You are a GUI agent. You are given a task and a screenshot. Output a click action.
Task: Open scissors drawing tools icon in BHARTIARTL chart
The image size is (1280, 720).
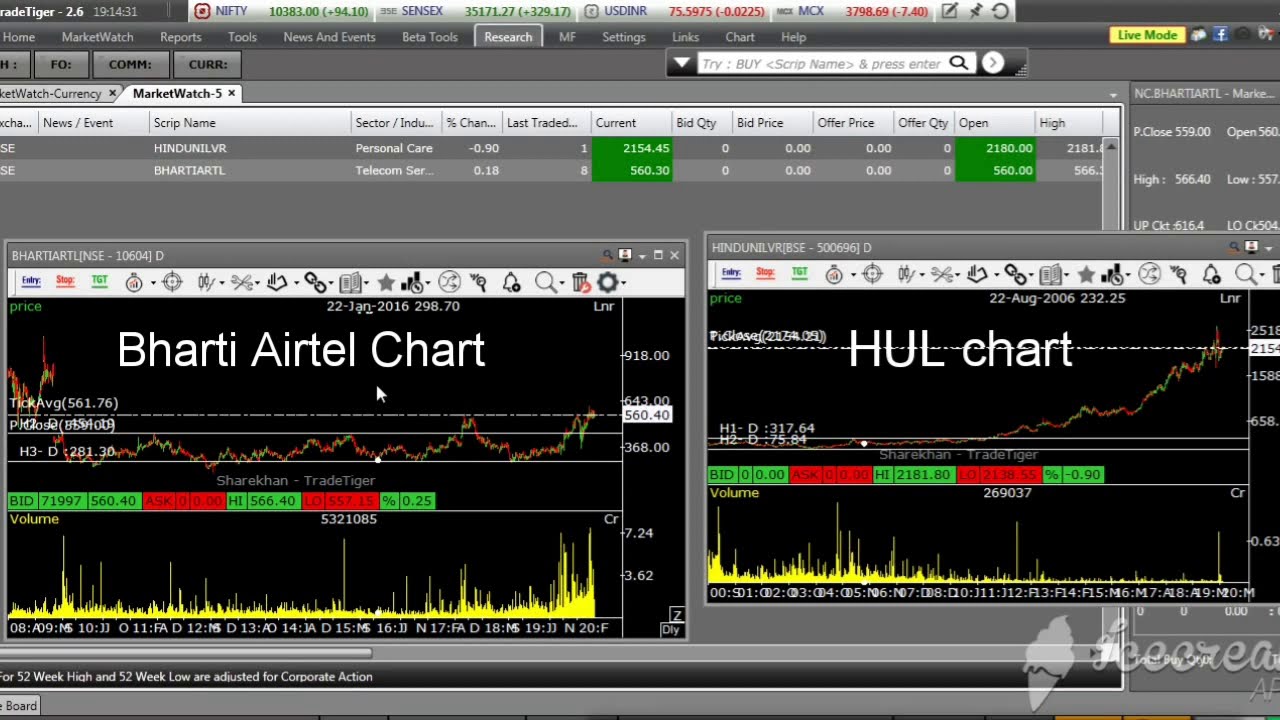(241, 283)
